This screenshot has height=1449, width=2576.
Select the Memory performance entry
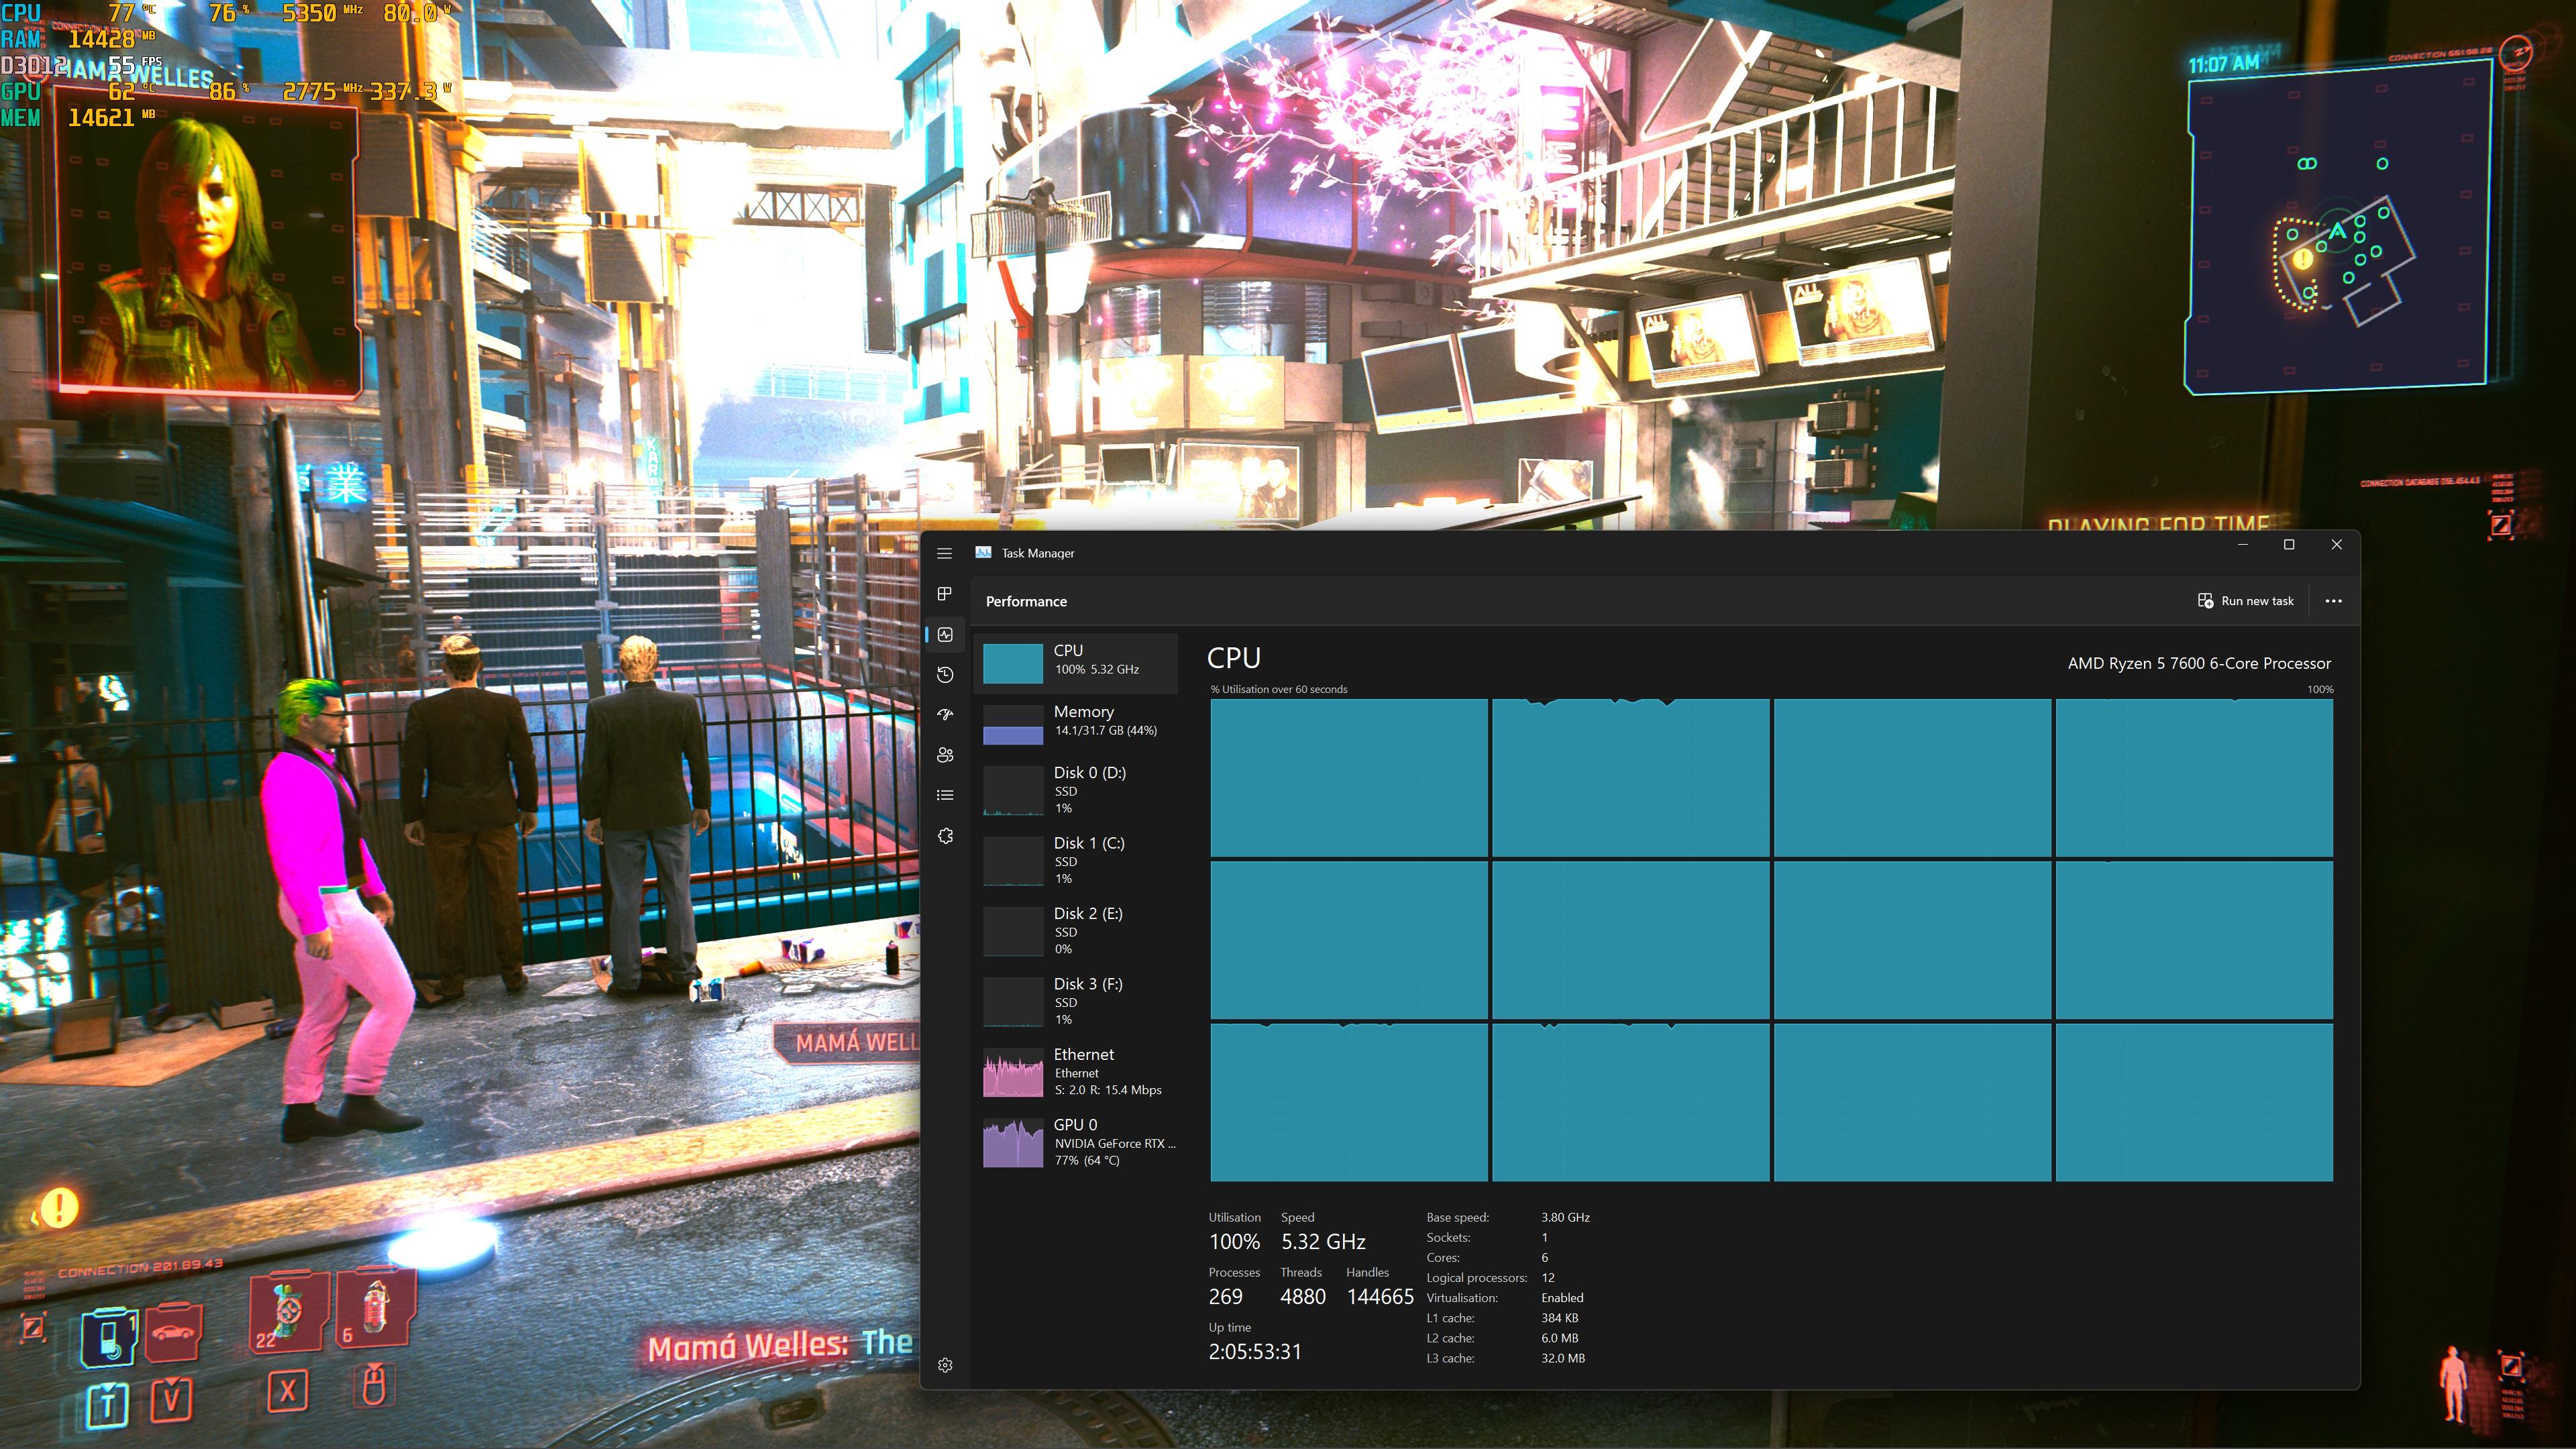coord(1076,721)
